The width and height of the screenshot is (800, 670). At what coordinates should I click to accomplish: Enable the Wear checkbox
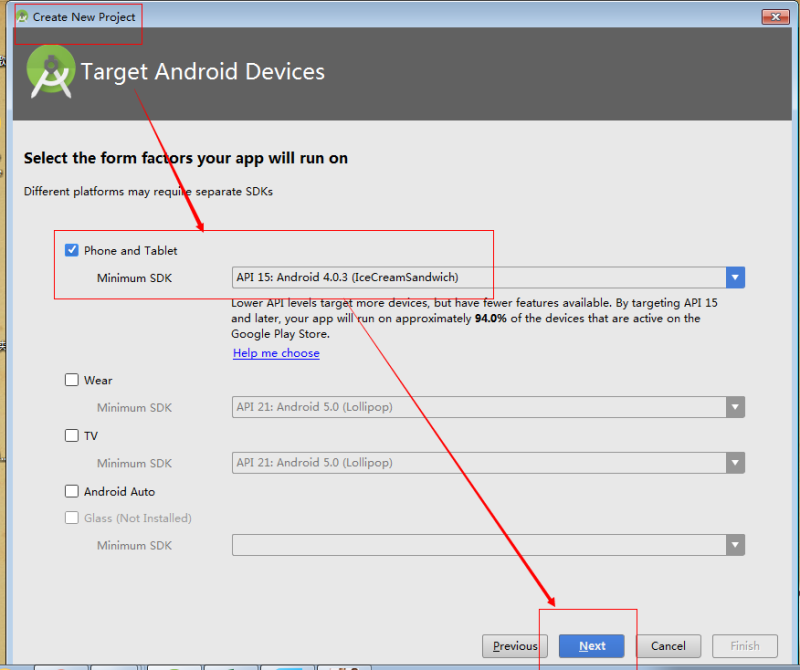tap(71, 380)
